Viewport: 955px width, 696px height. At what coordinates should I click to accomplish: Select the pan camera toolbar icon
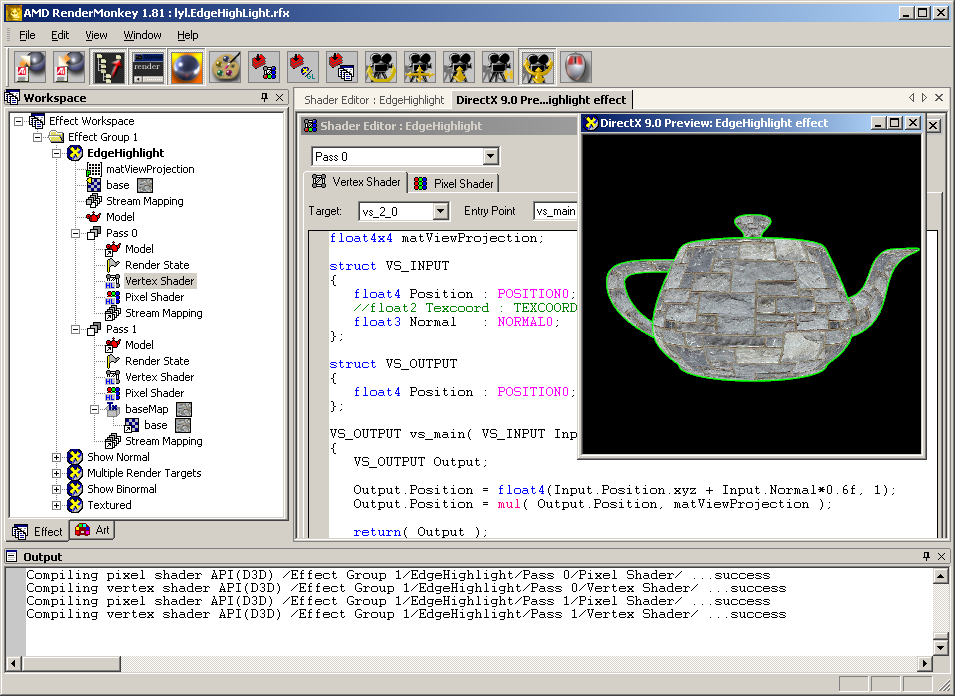point(420,66)
